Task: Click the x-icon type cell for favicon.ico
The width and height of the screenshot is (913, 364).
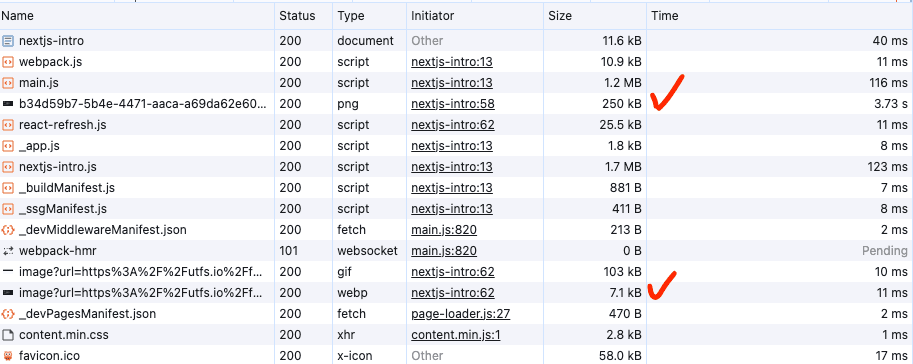Action: [355, 356]
